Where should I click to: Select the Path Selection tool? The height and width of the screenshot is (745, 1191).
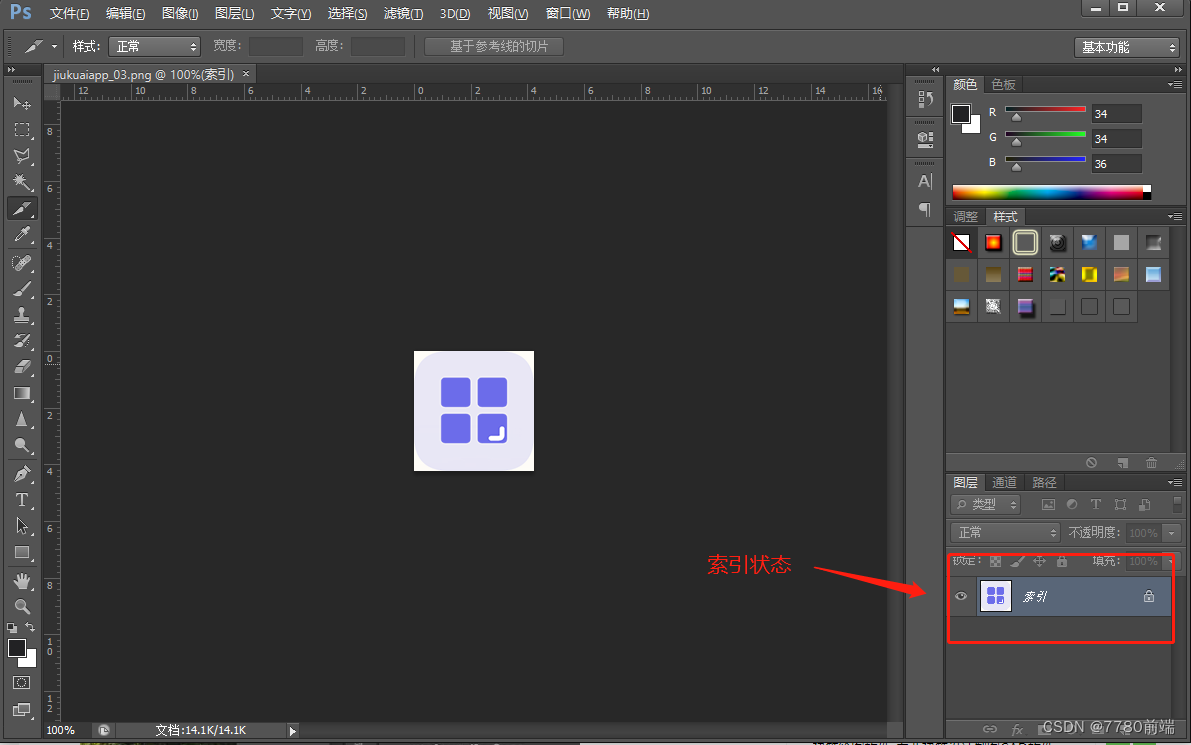pyautogui.click(x=22, y=526)
